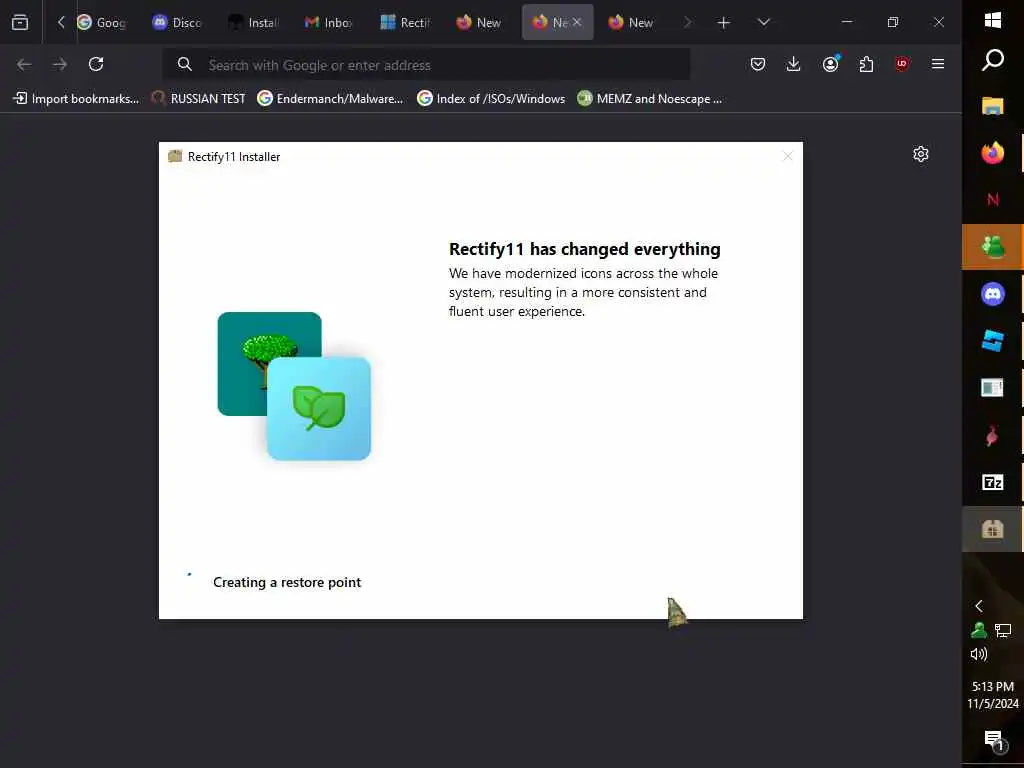Click the address bar search field
1024x768 pixels.
(x=426, y=65)
